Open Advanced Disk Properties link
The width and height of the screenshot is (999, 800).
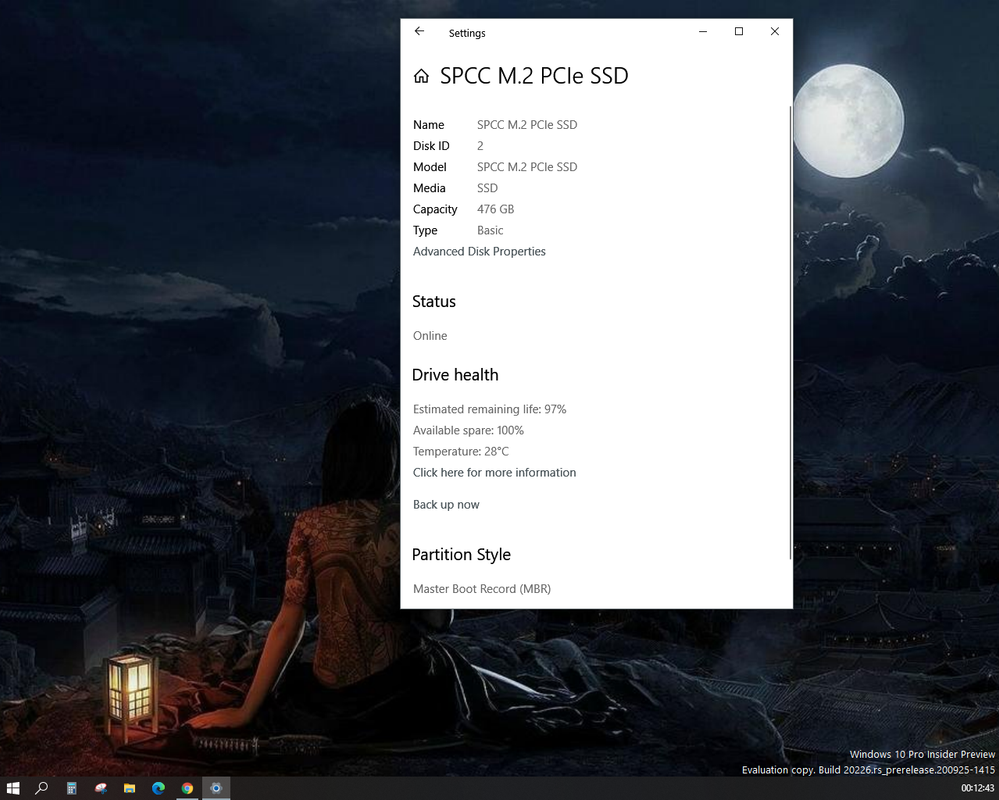(479, 252)
